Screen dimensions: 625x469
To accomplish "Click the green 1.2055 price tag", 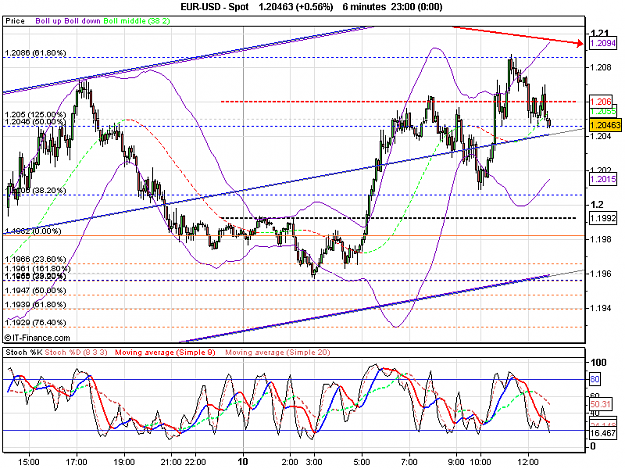I will click(603, 112).
